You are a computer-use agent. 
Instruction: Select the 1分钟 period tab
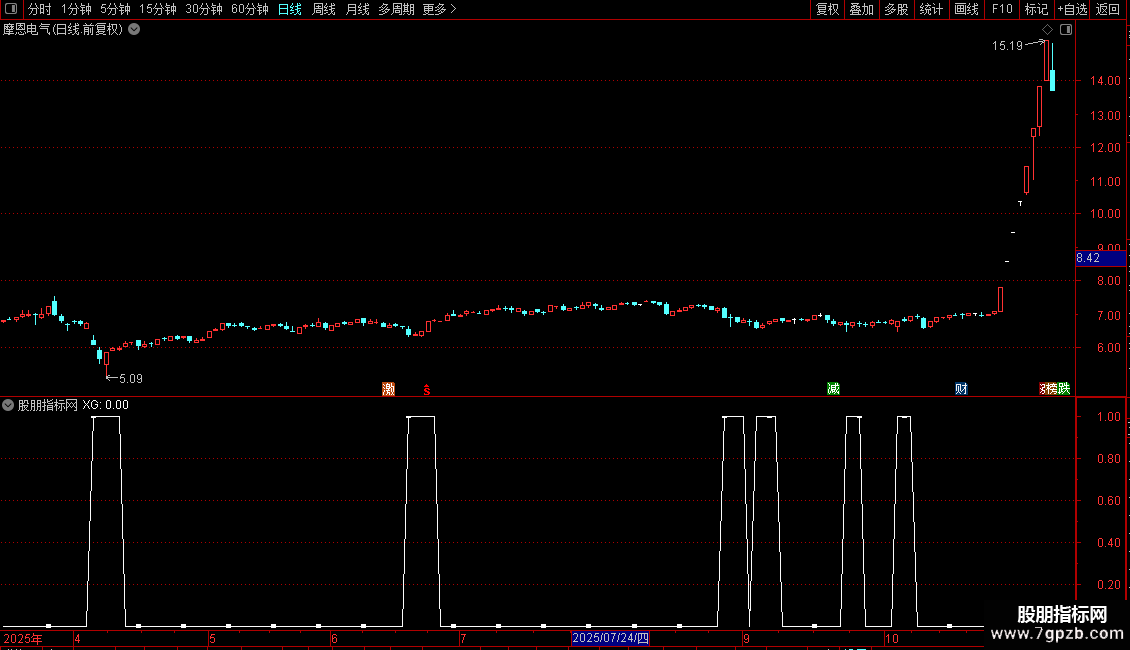pos(76,9)
